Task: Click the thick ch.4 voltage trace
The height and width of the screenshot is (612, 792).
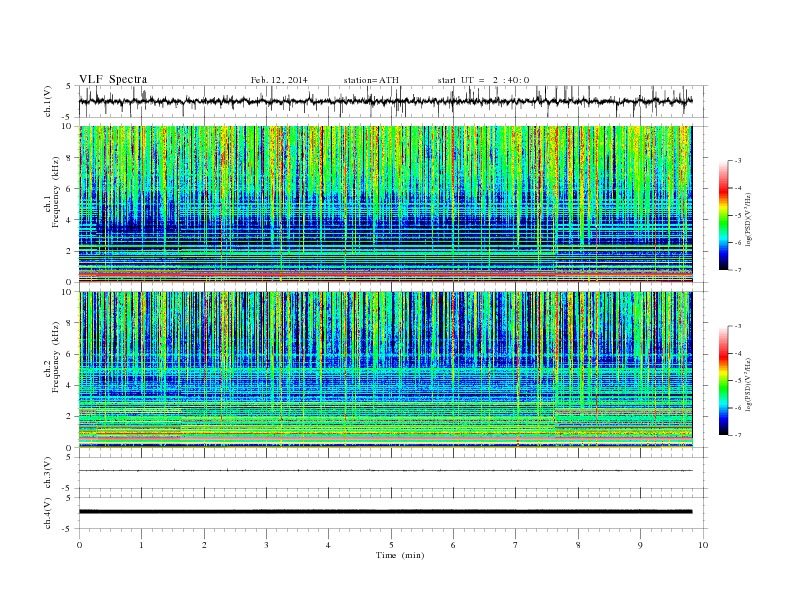Action: [x=385, y=512]
